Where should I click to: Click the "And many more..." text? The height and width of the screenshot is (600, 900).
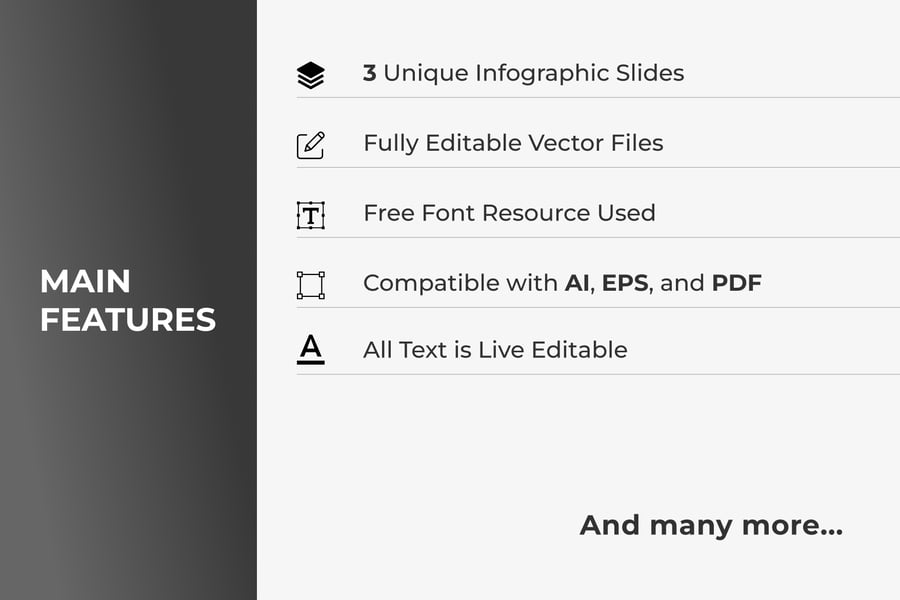coord(711,525)
